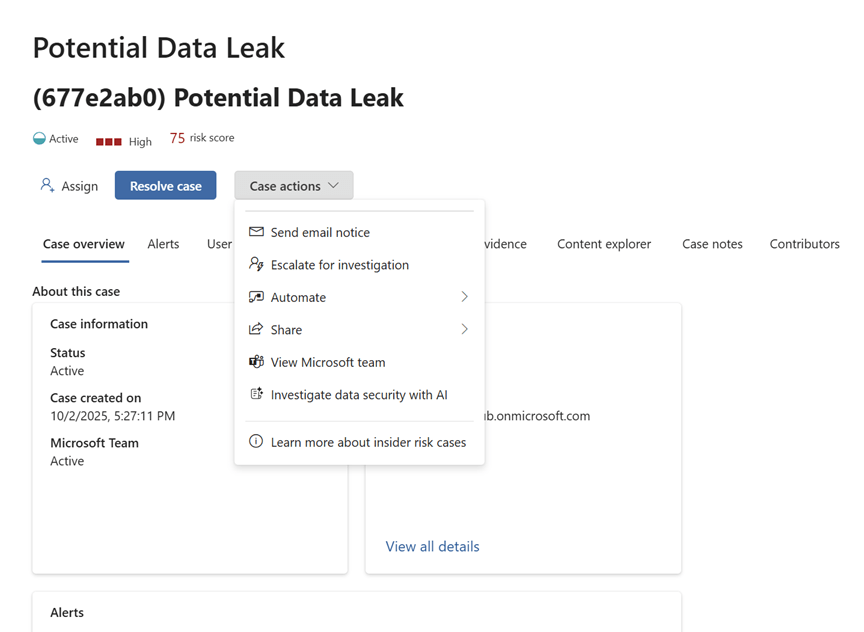This screenshot has width=864, height=632.
Task: Click the Share arrow icon
Action: point(256,329)
